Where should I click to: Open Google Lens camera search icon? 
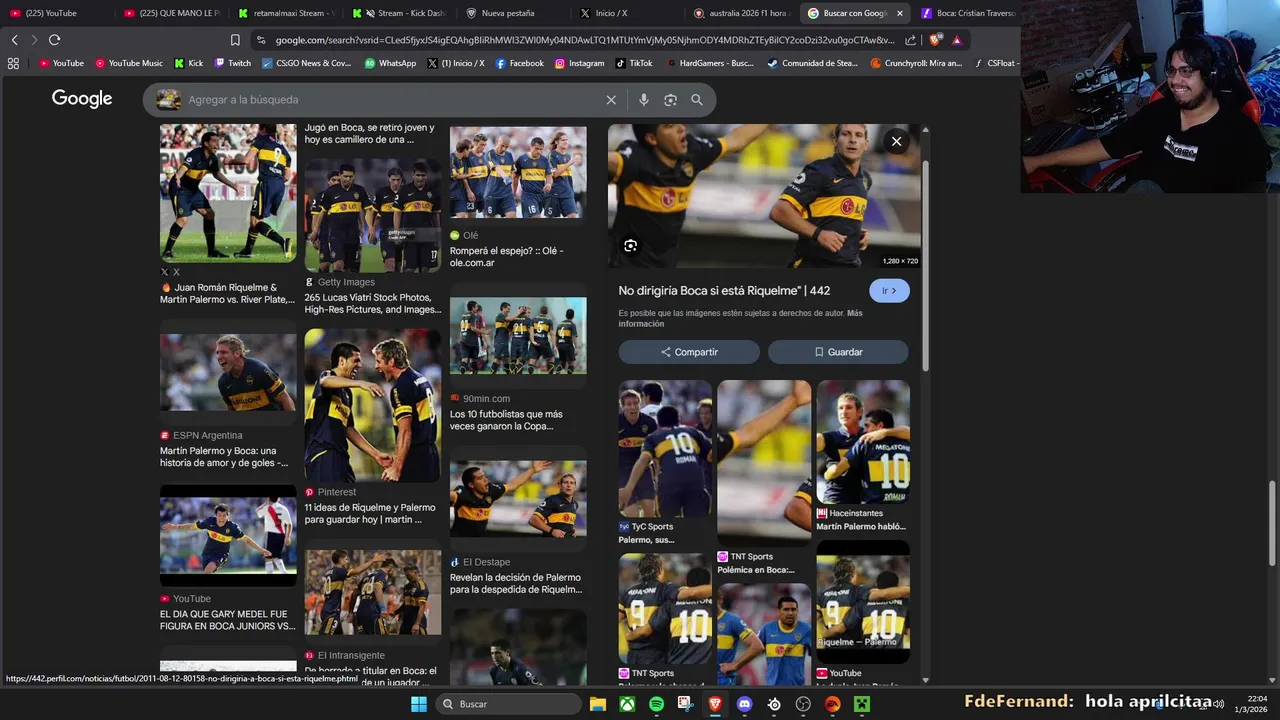coord(670,100)
